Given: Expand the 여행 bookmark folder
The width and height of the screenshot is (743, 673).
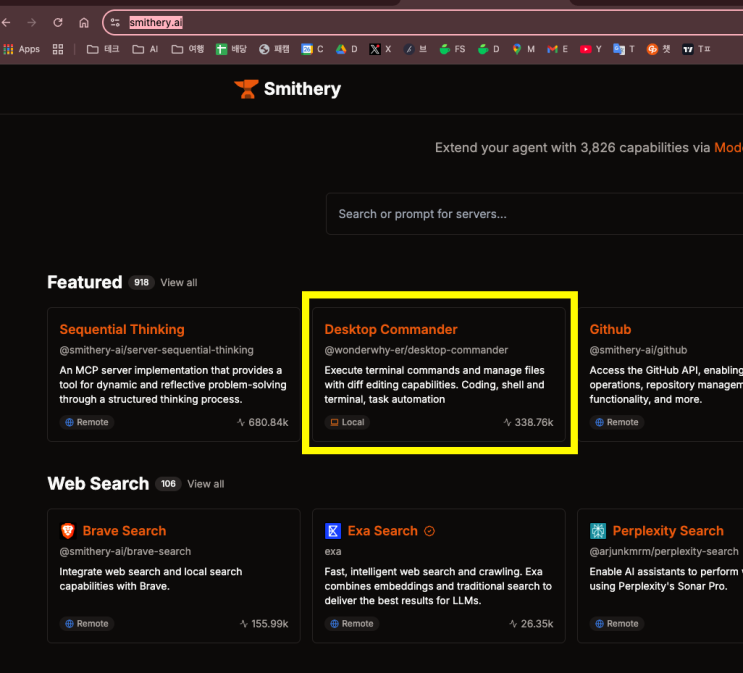Looking at the screenshot, I should click(187, 49).
